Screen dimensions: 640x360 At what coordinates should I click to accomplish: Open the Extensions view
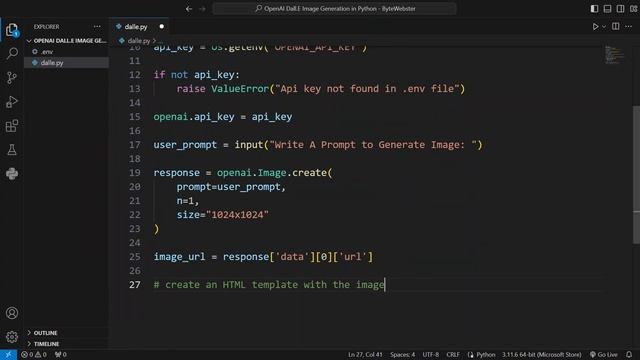click(x=12, y=126)
